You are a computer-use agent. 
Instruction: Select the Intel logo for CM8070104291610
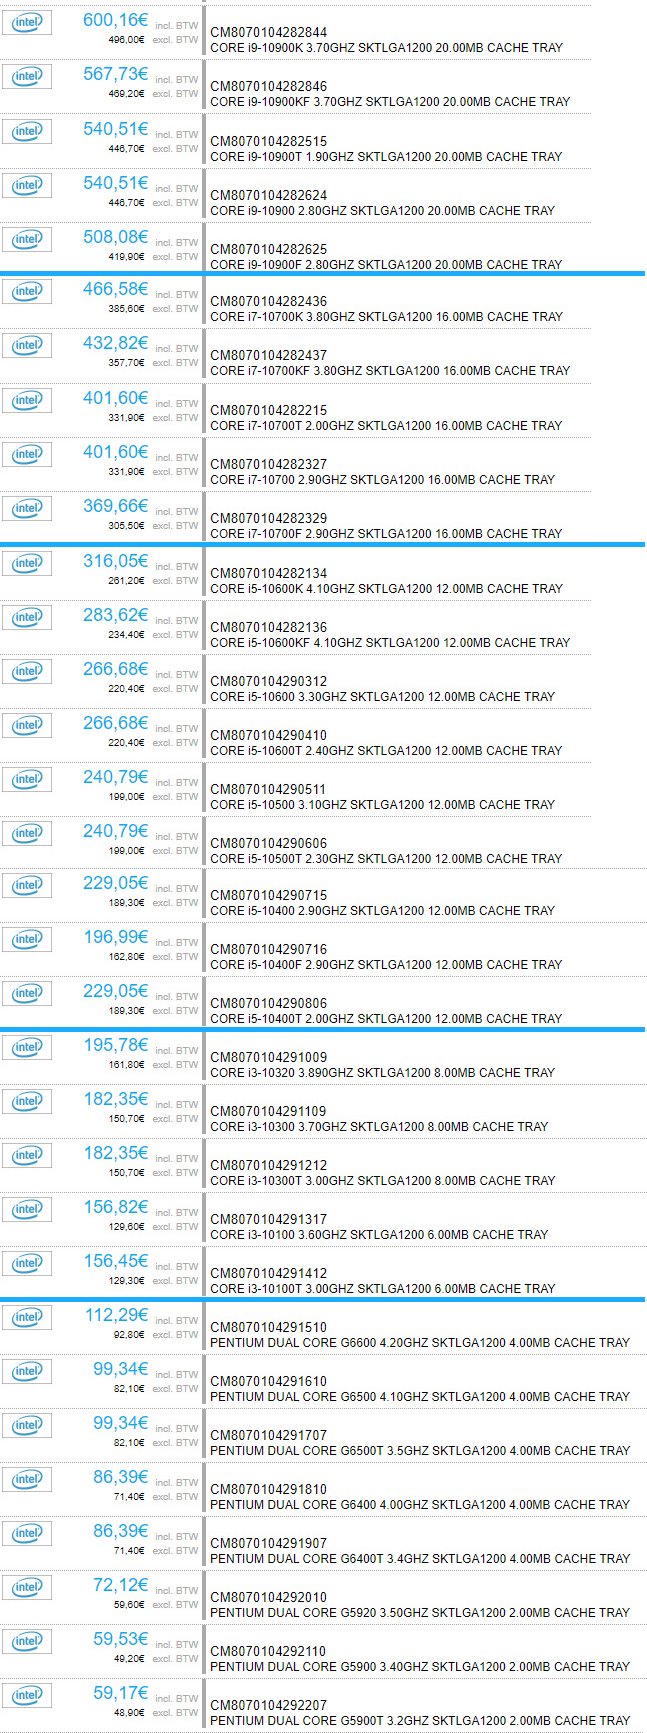pos(27,1371)
